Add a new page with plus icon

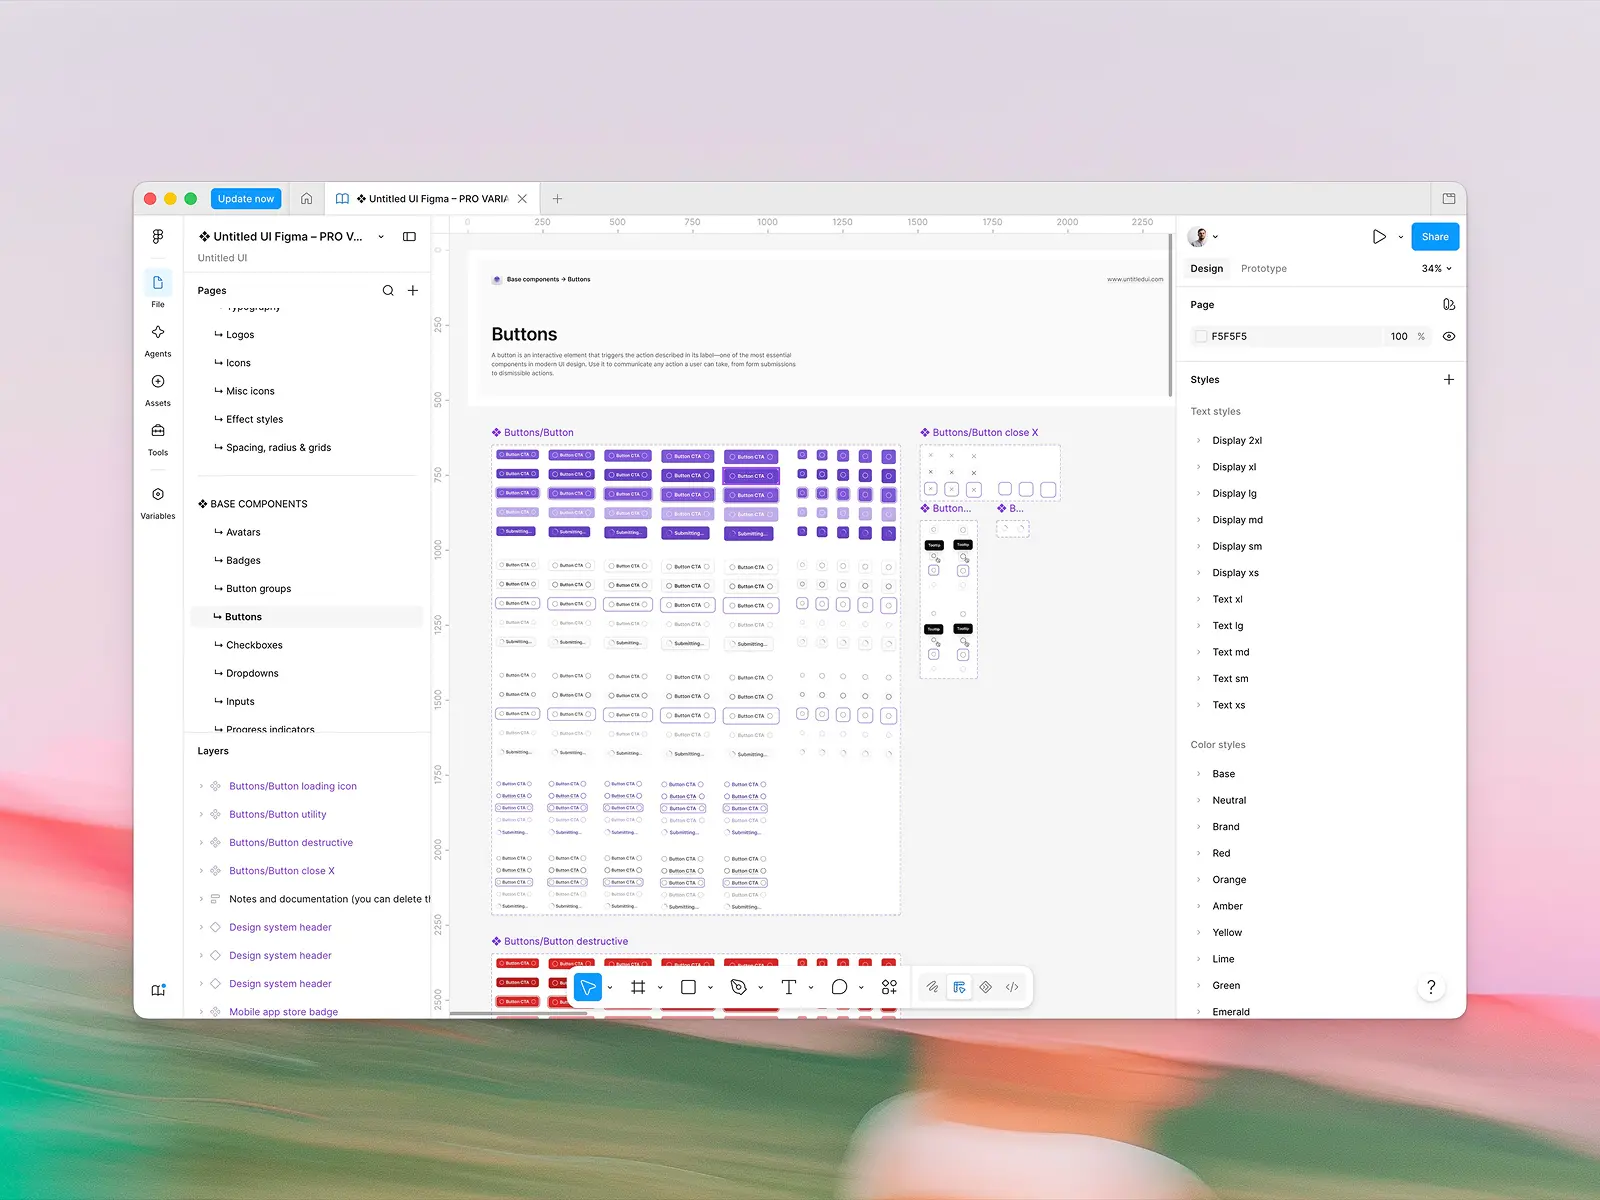click(413, 291)
